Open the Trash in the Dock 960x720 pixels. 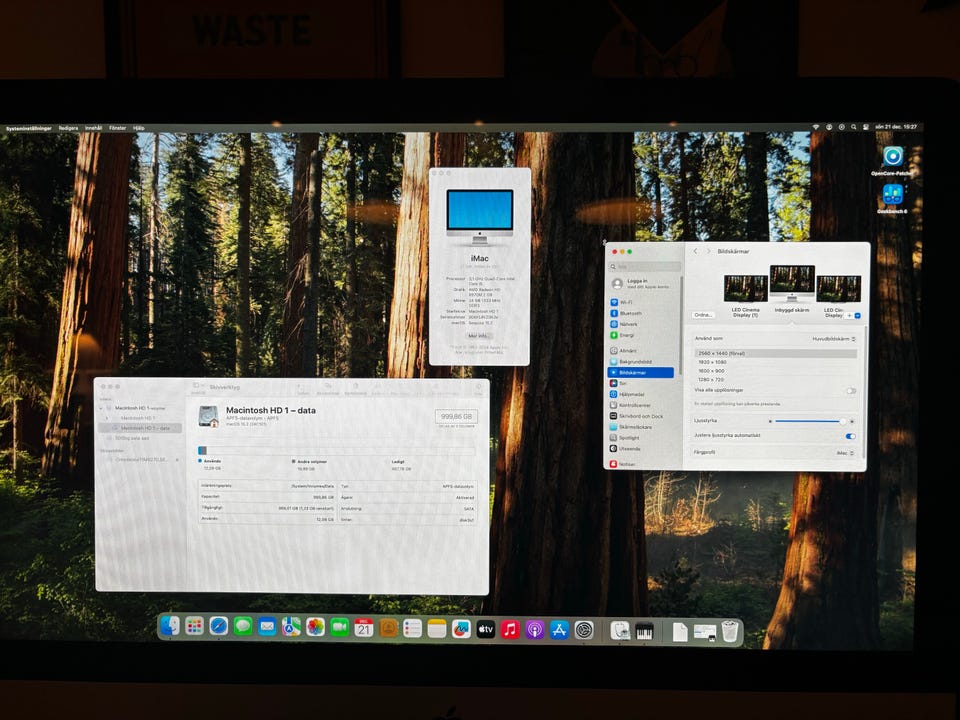tap(730, 631)
